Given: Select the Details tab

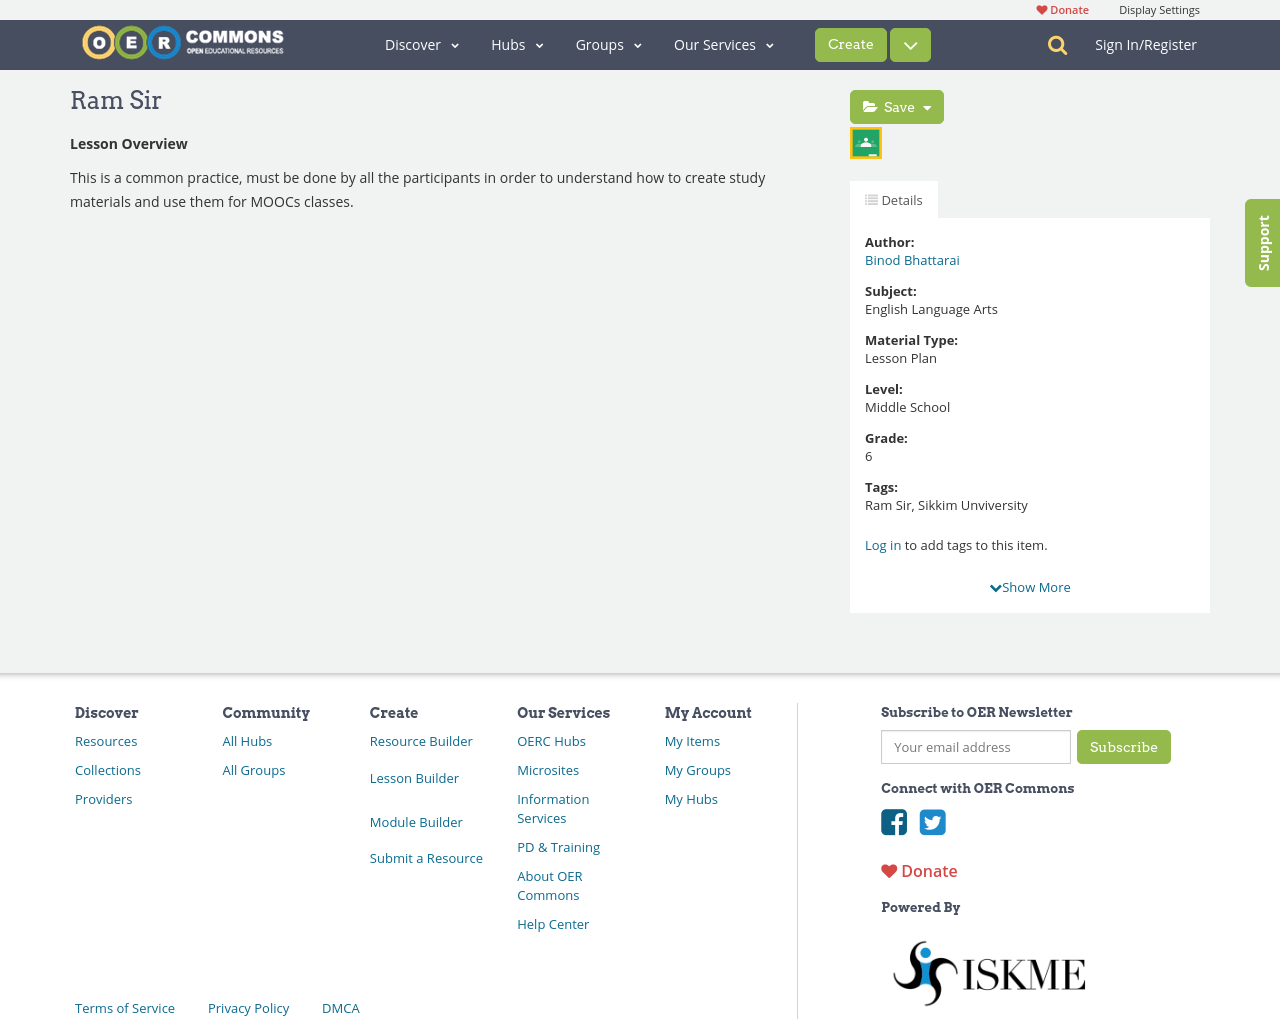Looking at the screenshot, I should [894, 200].
